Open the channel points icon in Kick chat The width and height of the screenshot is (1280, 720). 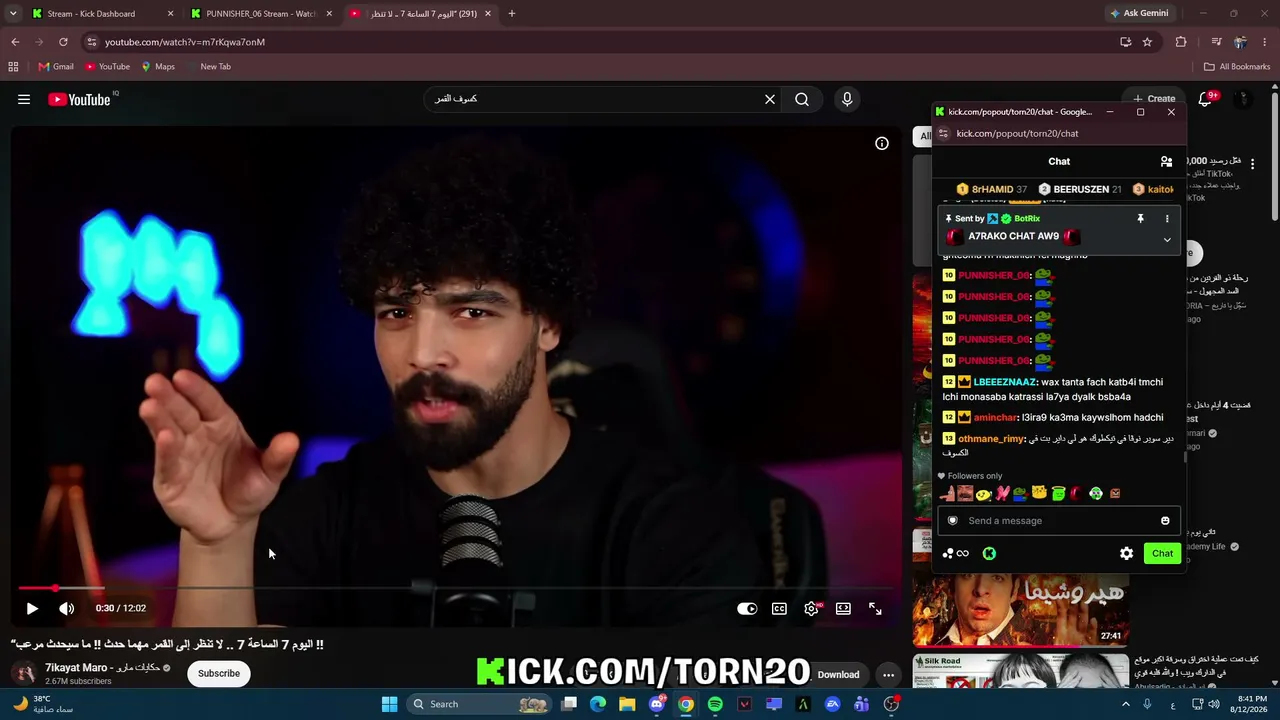click(x=956, y=553)
